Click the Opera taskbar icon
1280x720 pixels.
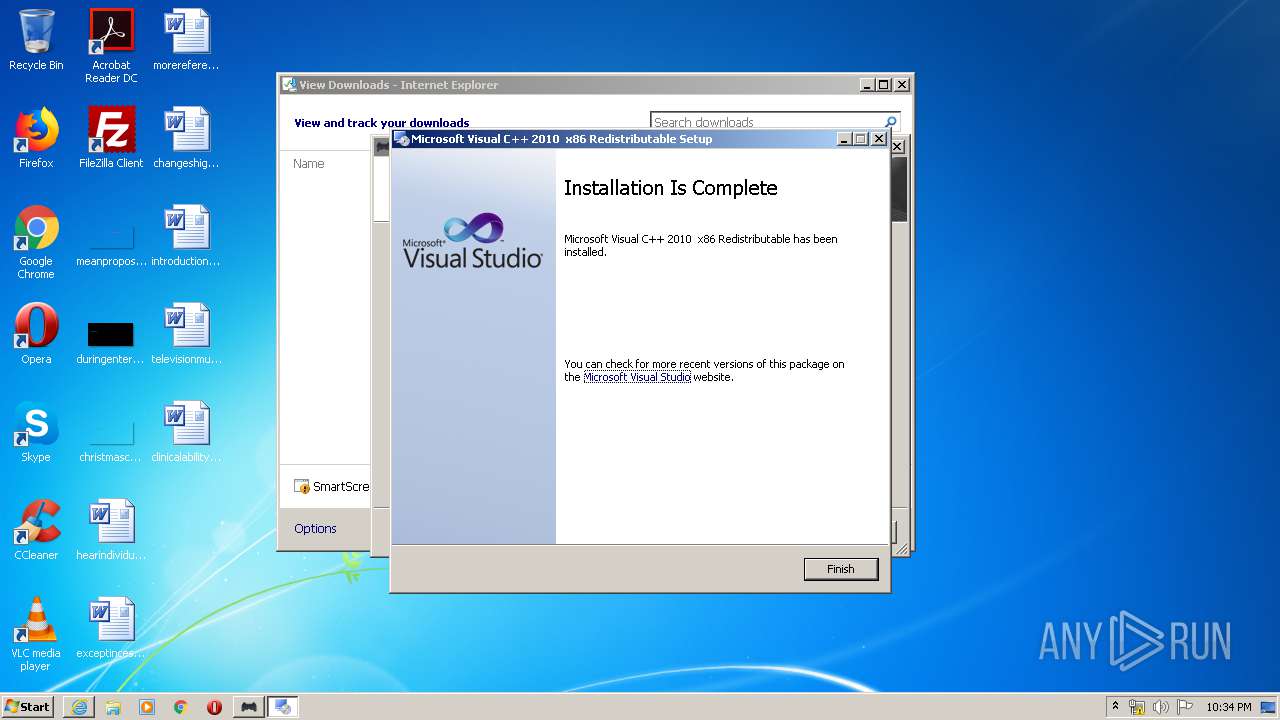click(214, 707)
